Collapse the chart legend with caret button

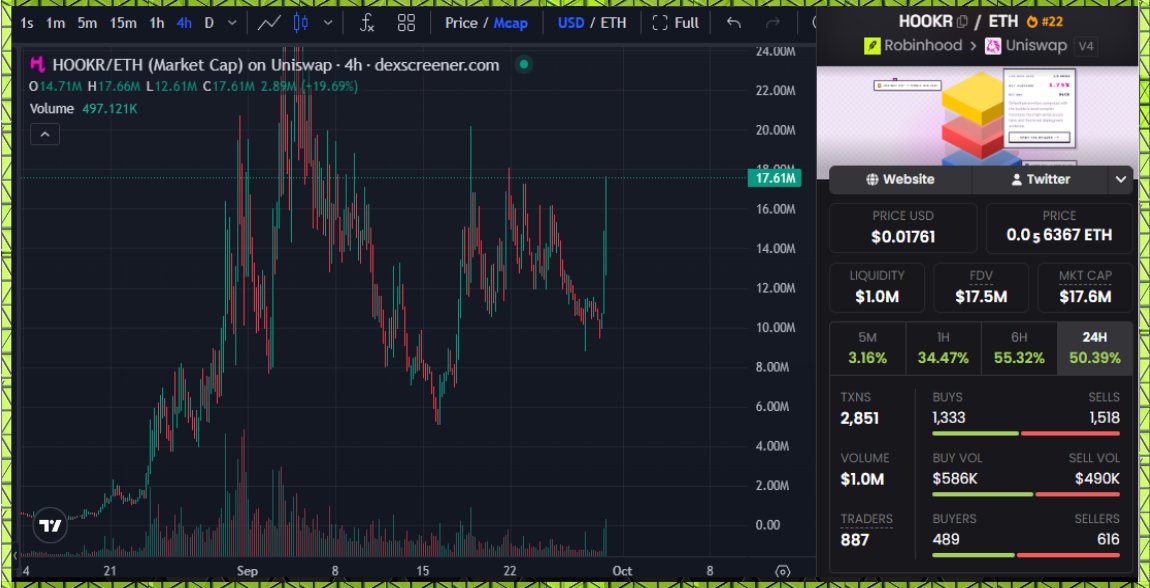pos(45,134)
